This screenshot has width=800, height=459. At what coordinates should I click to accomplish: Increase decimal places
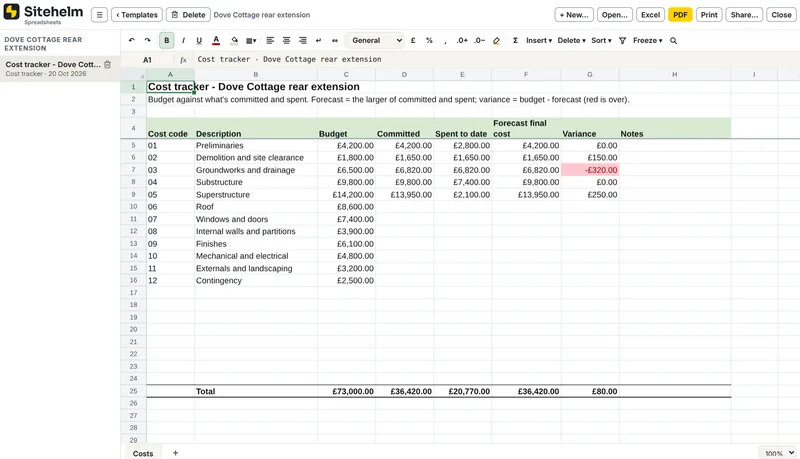coord(462,40)
